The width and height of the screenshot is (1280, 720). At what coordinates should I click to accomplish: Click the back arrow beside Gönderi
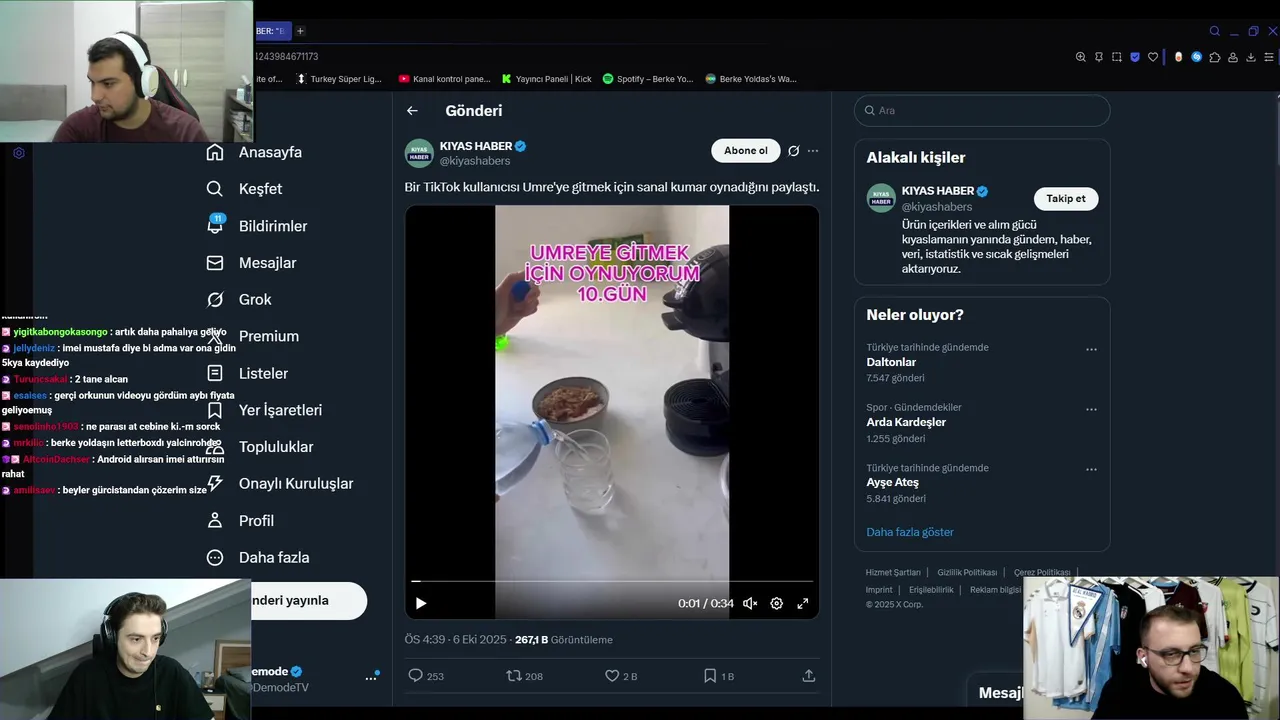point(412,111)
